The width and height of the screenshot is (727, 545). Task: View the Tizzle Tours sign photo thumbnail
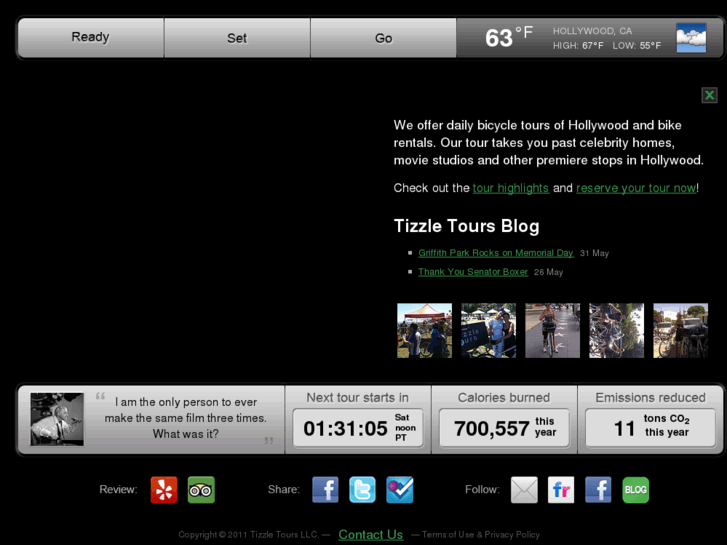coord(488,330)
